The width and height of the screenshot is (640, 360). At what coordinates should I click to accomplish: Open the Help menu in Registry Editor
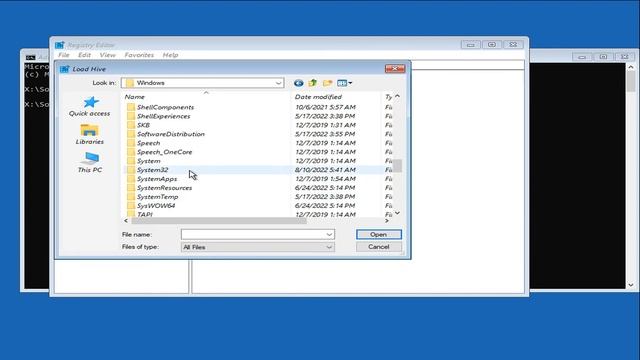click(170, 55)
